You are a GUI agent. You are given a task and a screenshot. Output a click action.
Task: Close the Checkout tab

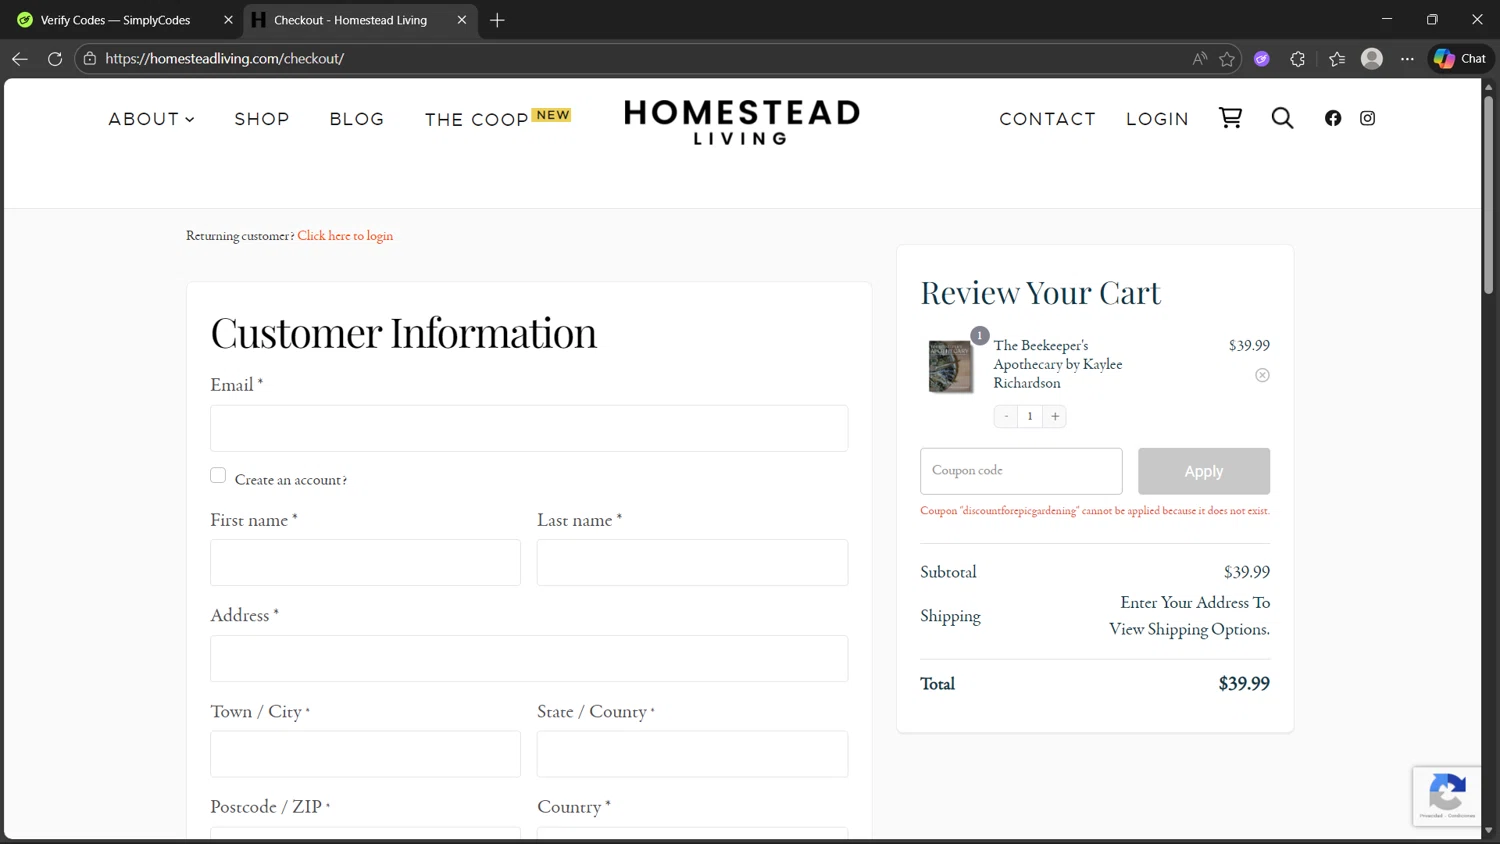(462, 20)
